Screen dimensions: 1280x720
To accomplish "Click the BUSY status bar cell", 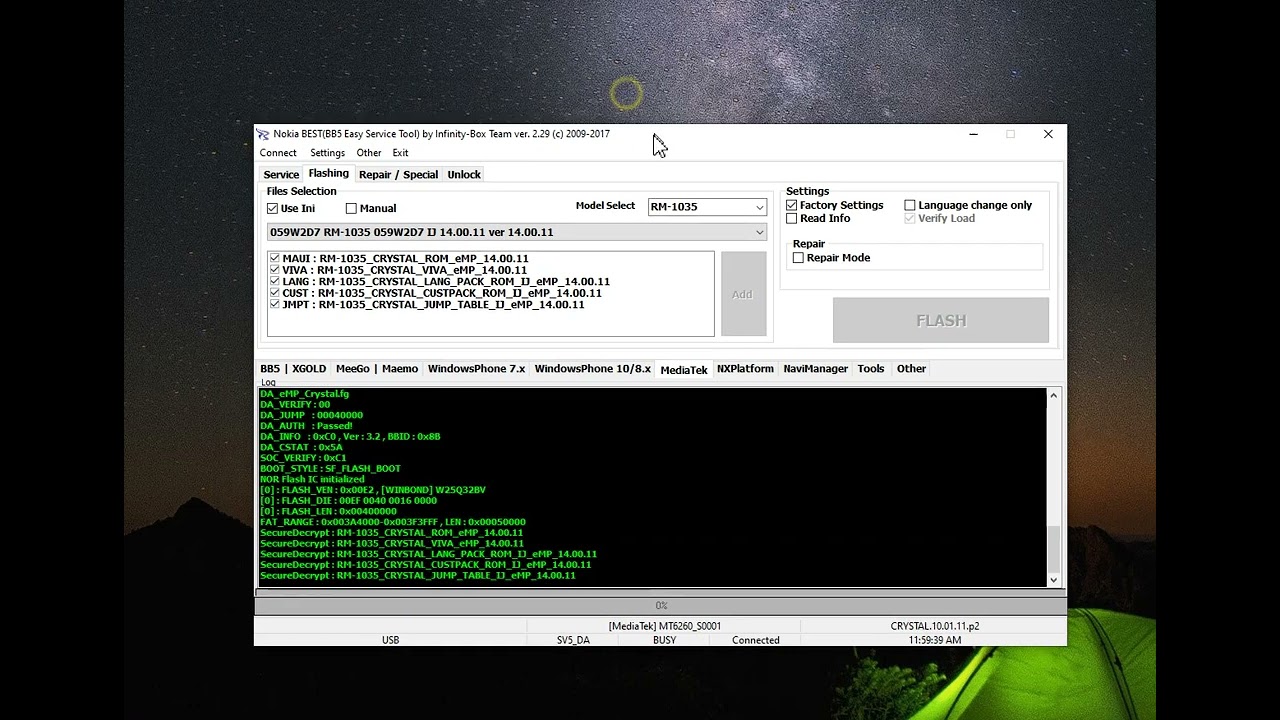I will pos(664,640).
